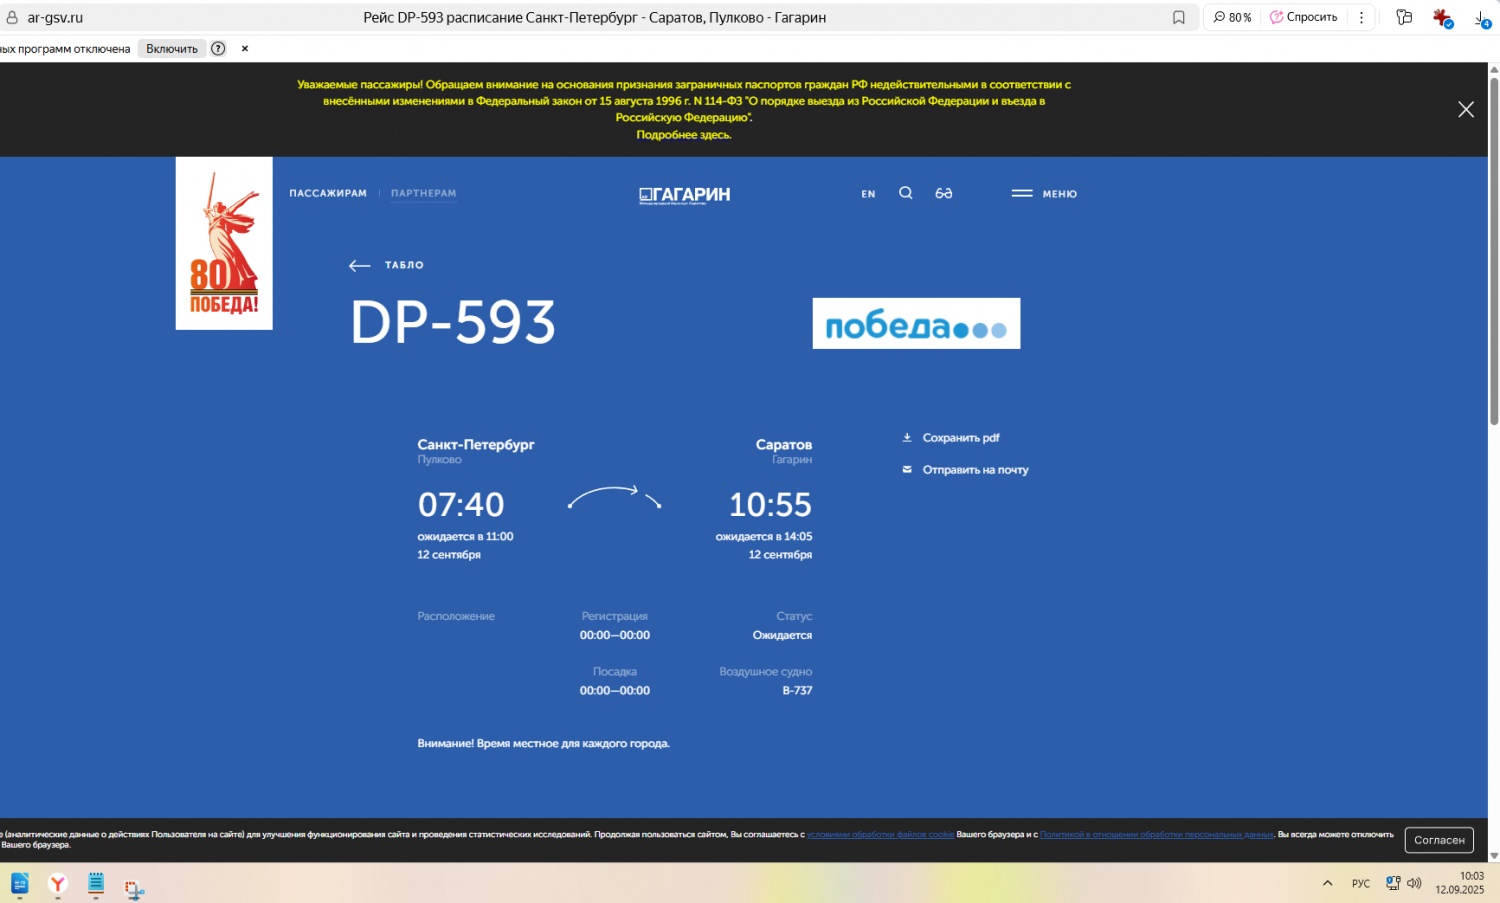Viewport: 1500px width, 903px height.
Task: Click the lock icon in the address bar
Action: click(x=12, y=17)
